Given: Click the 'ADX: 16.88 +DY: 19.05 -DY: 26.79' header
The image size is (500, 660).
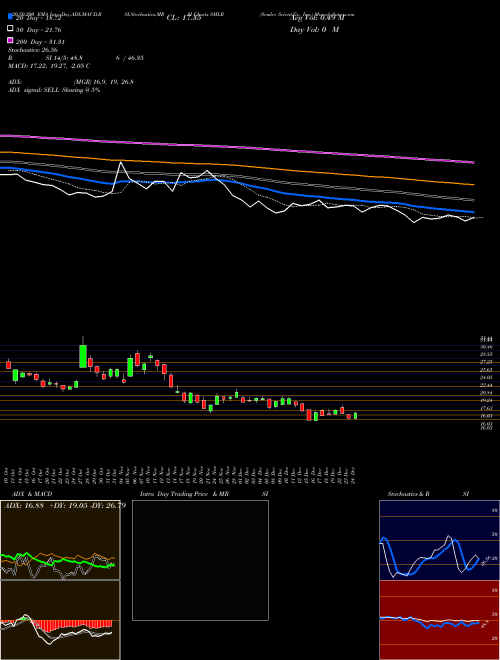Looking at the screenshot, I should point(65,505).
